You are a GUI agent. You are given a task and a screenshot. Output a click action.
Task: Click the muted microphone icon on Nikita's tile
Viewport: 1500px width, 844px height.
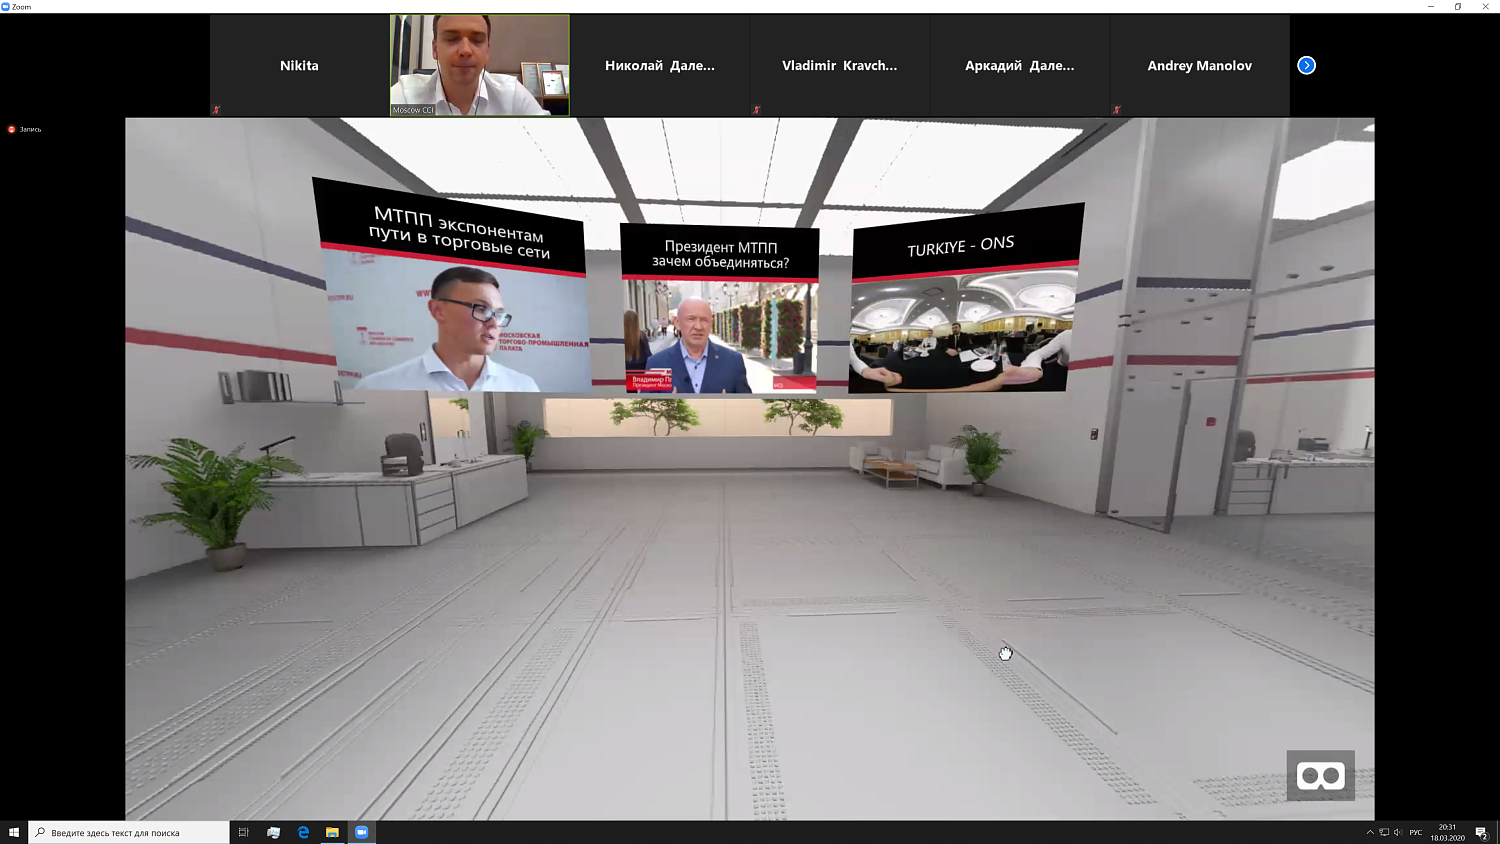216,110
